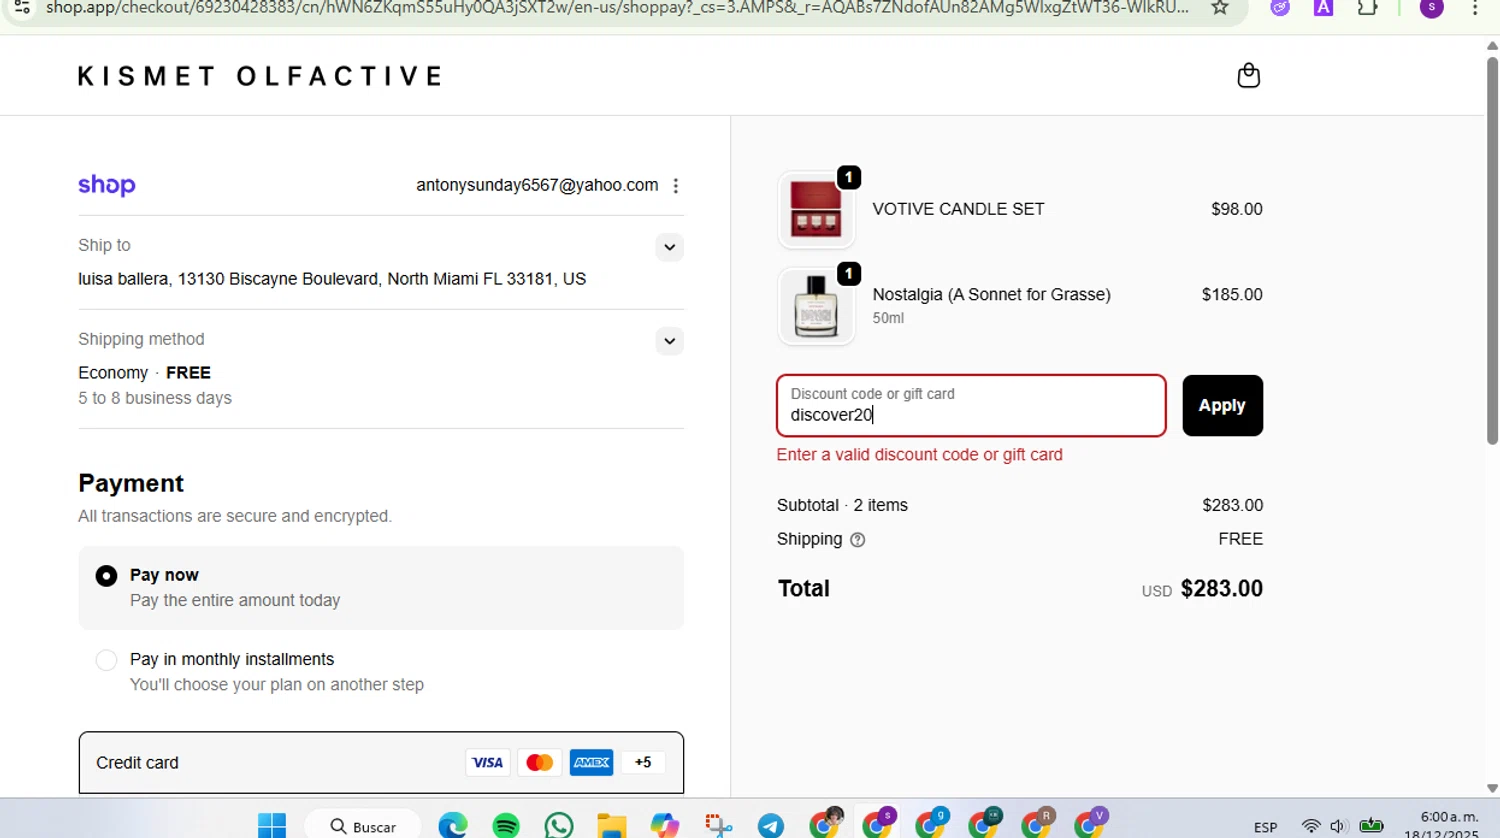The height and width of the screenshot is (838, 1500).
Task: Open Chrome three-dot main menu
Action: tap(1475, 8)
